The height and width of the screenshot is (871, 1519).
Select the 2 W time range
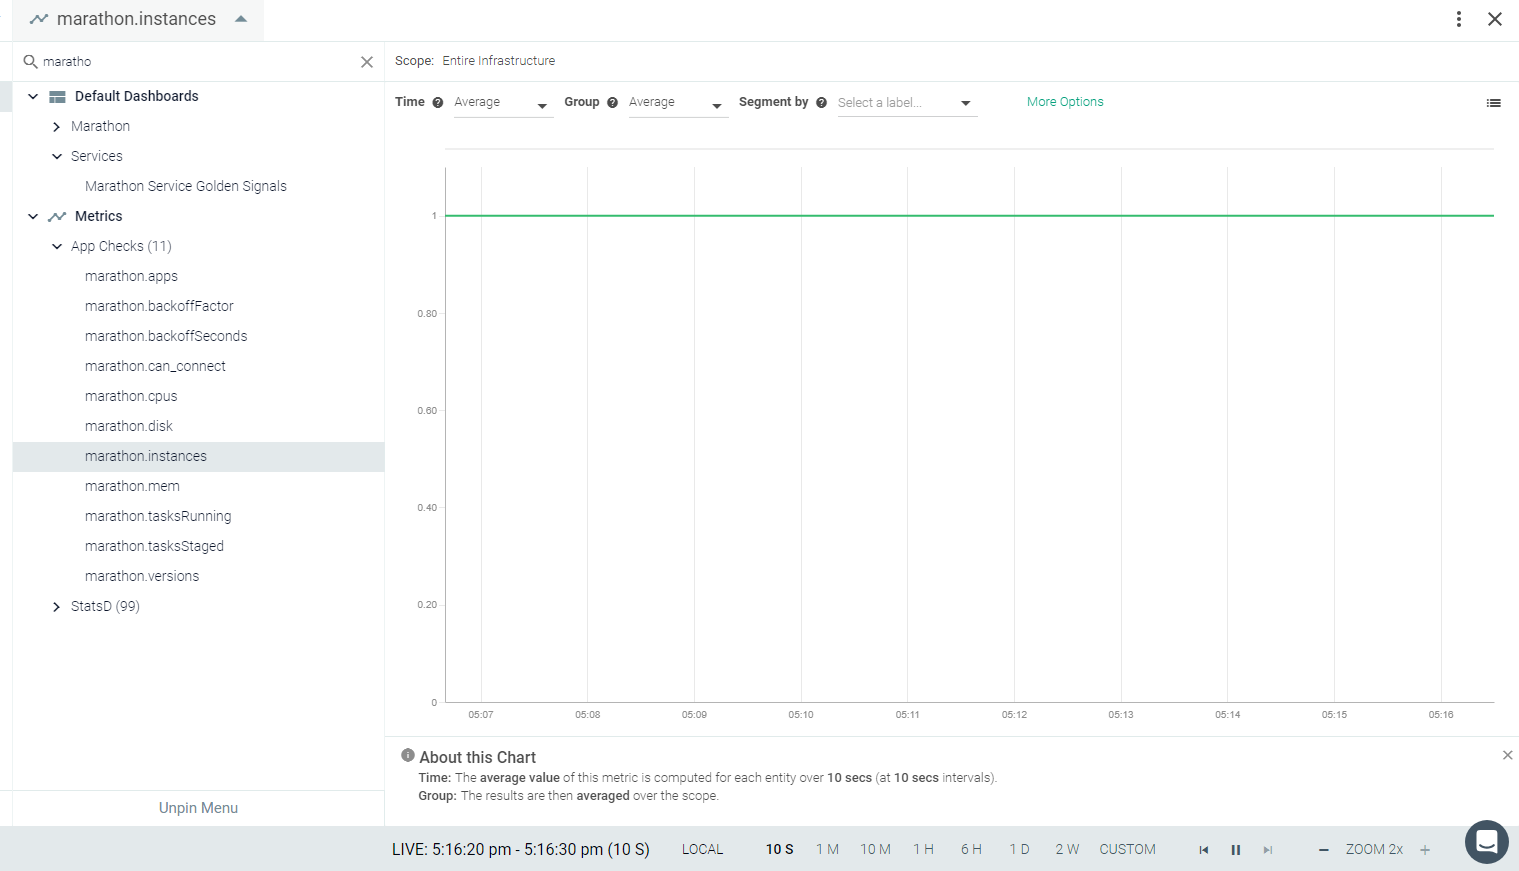click(x=1067, y=850)
